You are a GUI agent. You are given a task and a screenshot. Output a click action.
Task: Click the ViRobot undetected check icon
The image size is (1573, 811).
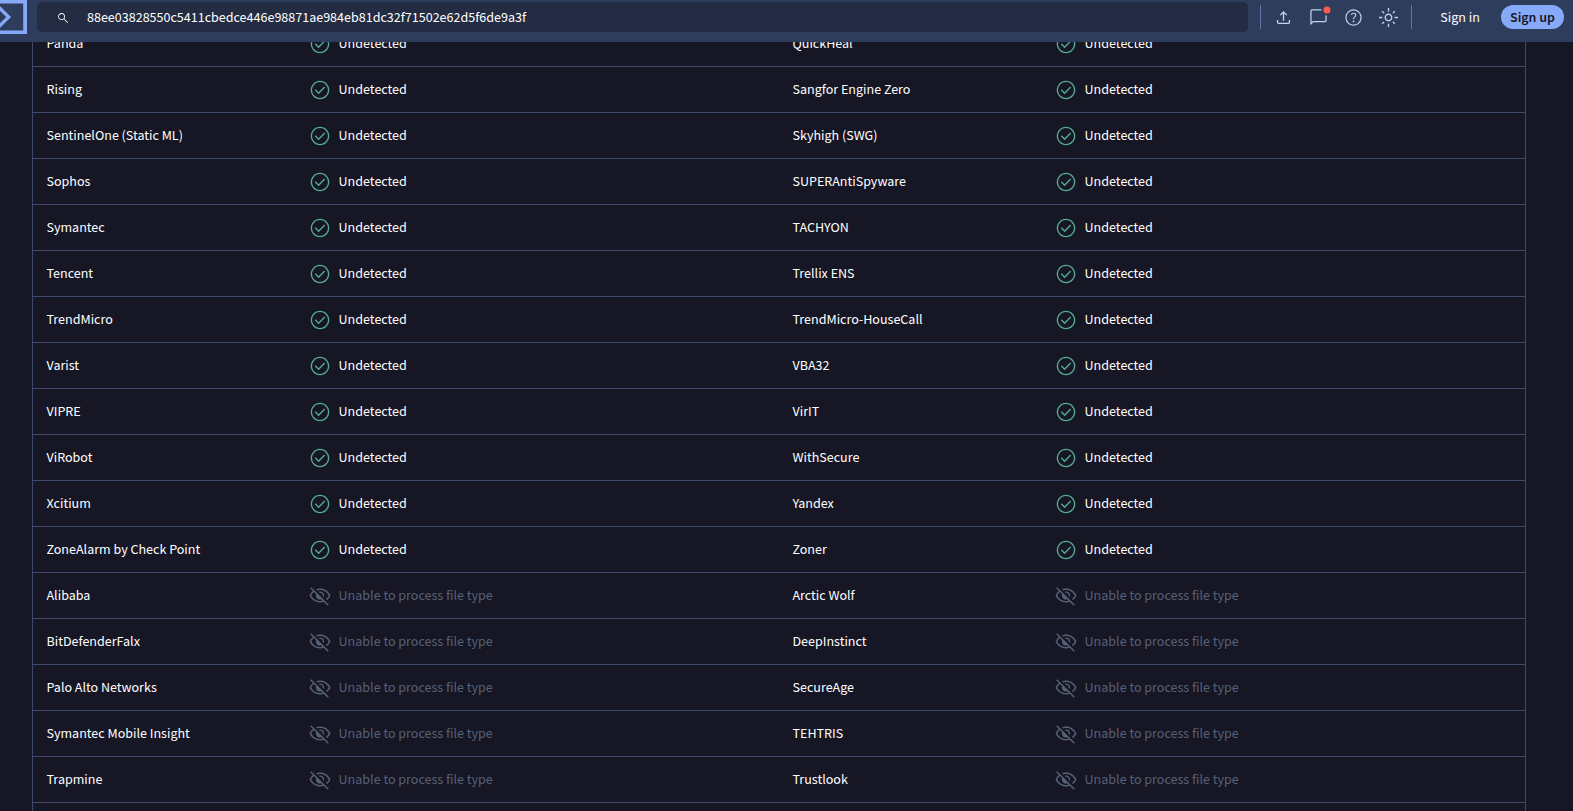[x=320, y=458]
